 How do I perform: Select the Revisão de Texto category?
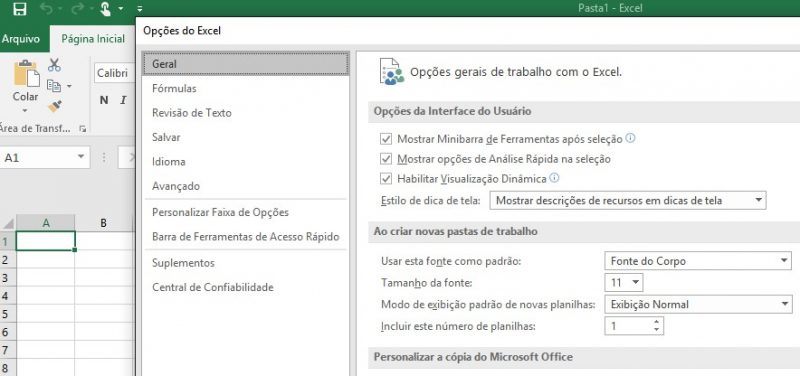[x=246, y=113]
